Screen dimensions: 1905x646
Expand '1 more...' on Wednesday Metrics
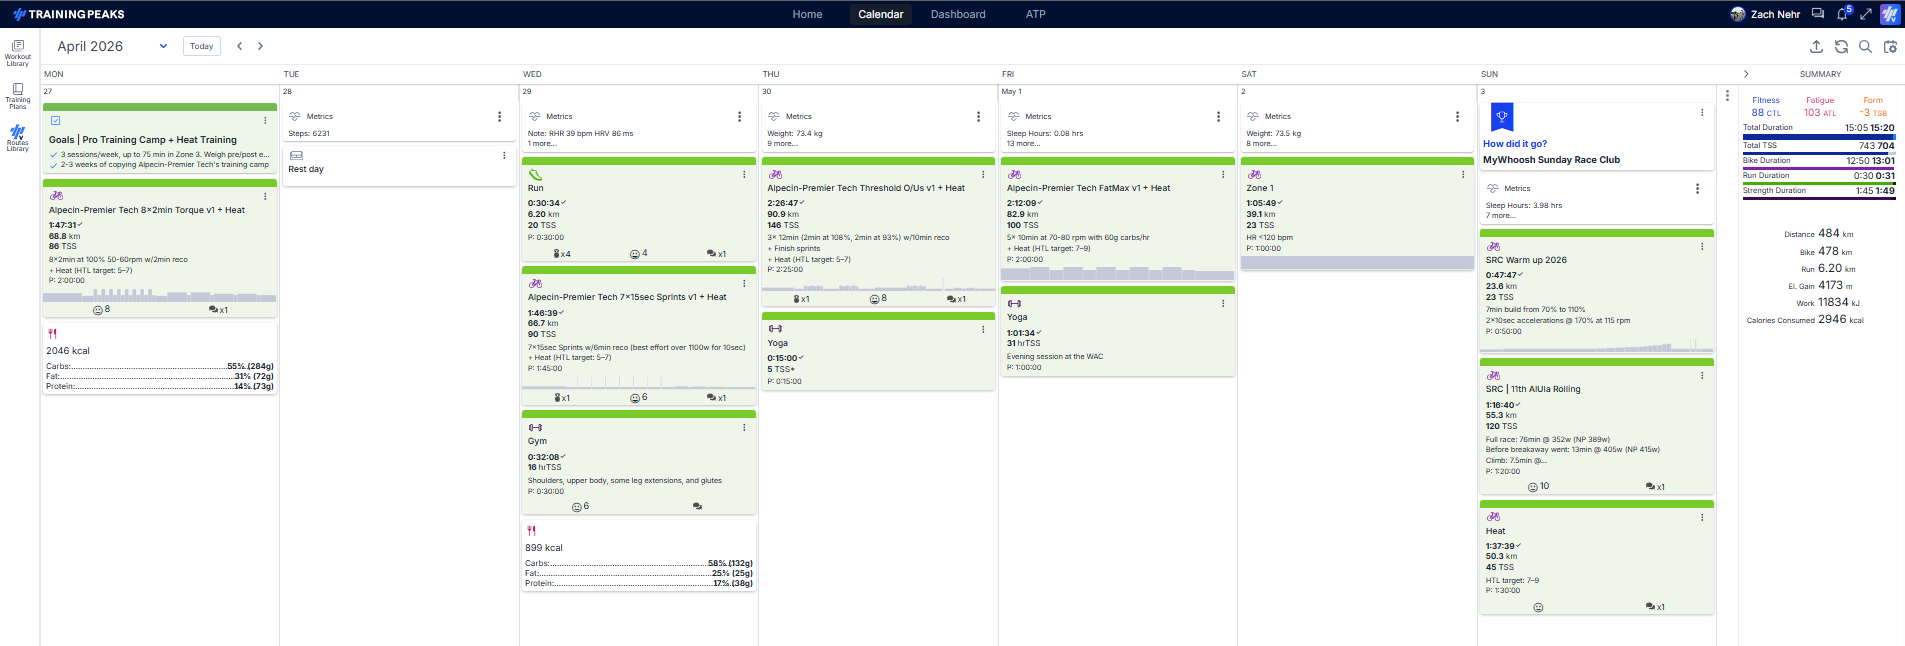(x=542, y=144)
